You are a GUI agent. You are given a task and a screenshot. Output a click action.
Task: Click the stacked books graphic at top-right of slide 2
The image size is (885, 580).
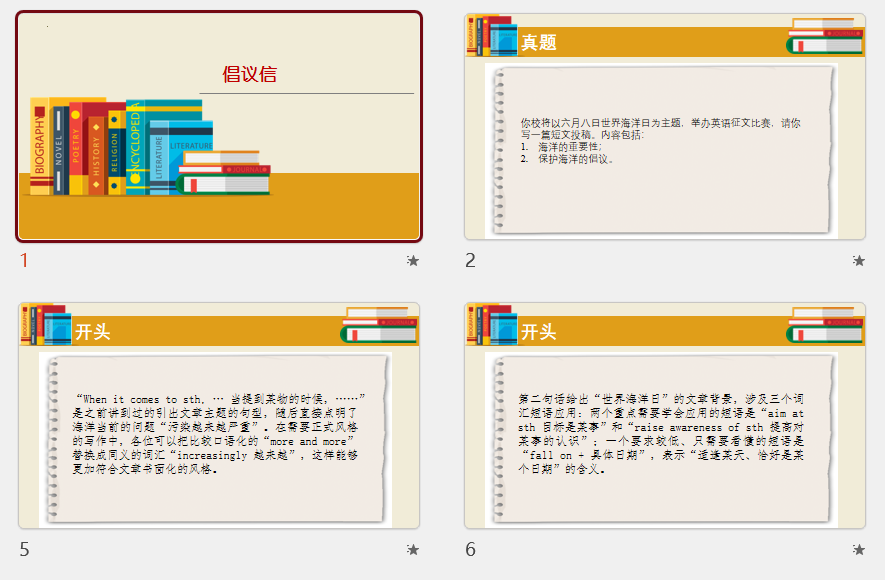click(x=825, y=36)
